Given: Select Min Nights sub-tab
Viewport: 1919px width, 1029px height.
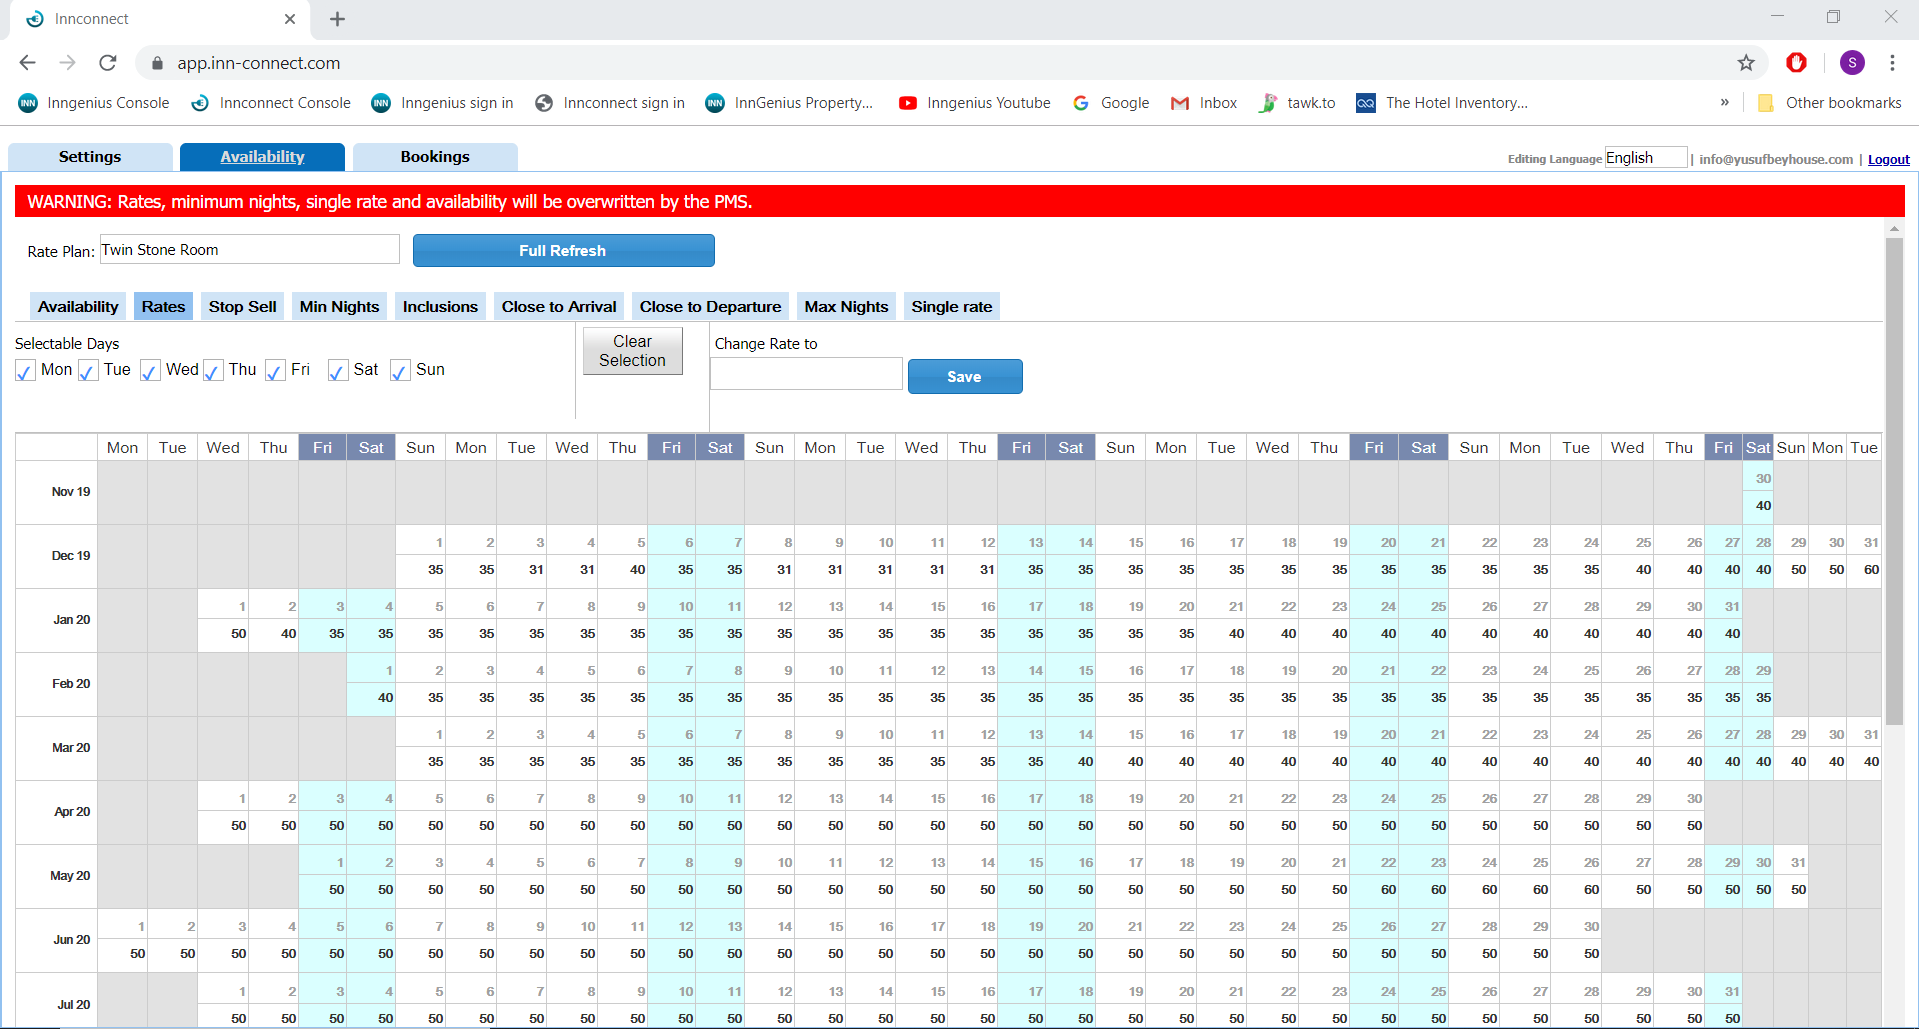Looking at the screenshot, I should pyautogui.click(x=340, y=307).
